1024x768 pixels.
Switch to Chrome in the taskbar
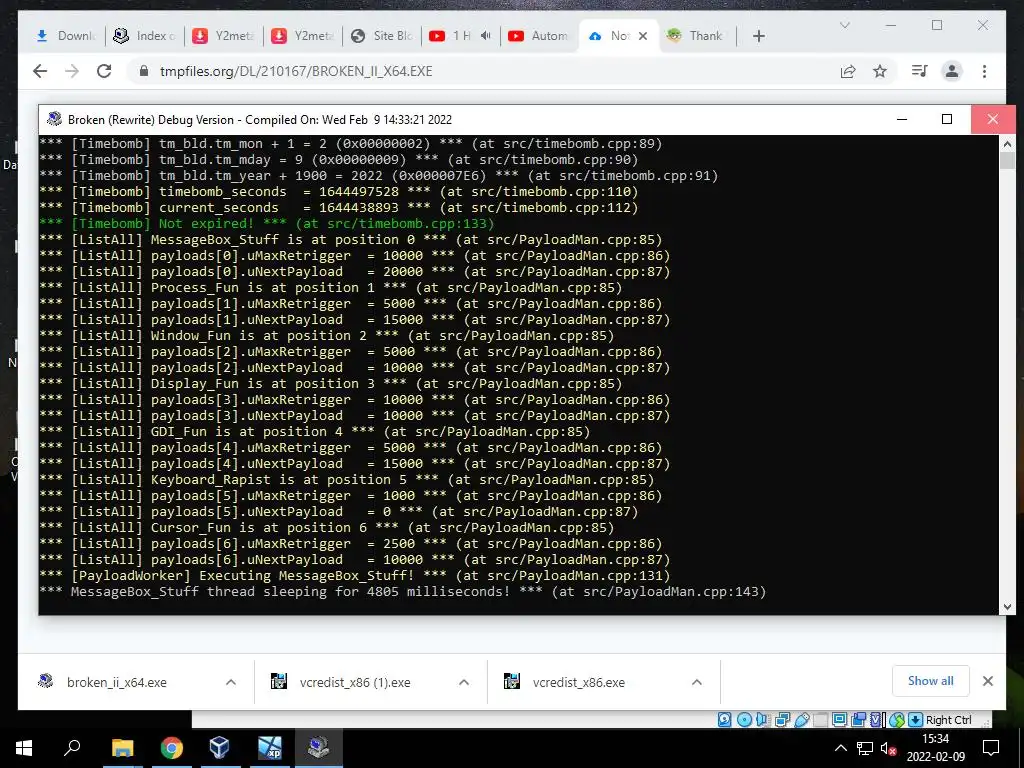pos(171,748)
